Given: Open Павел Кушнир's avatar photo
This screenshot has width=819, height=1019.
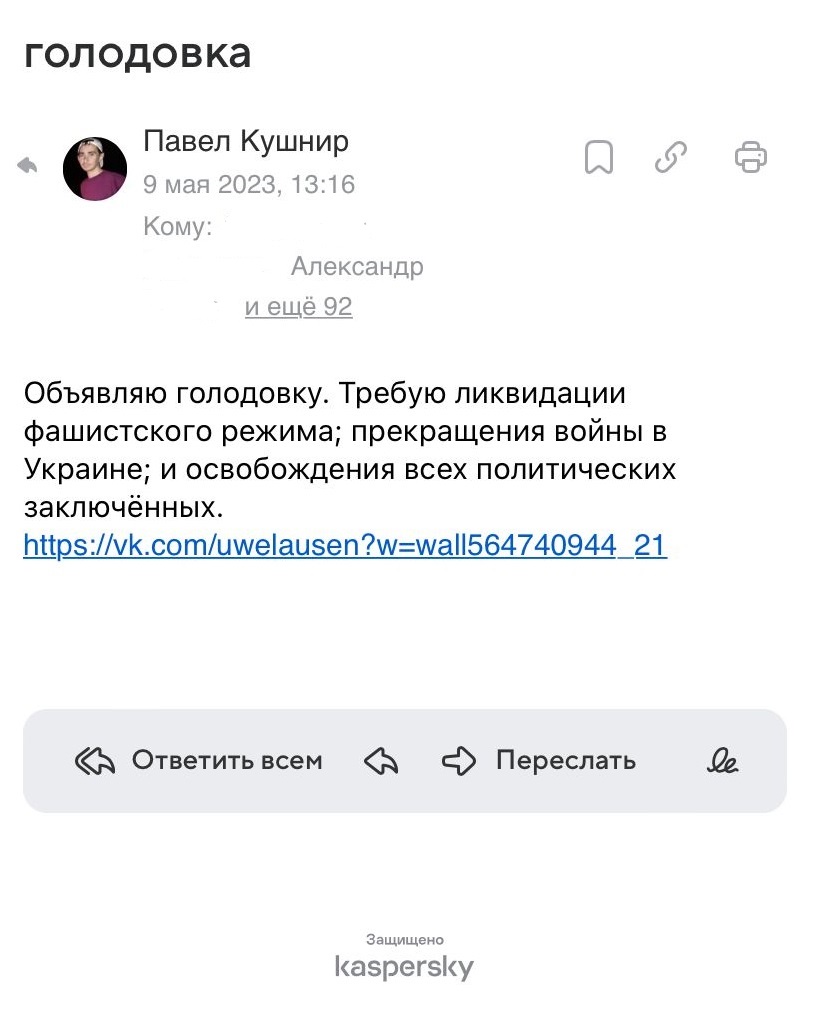Looking at the screenshot, I should tap(95, 169).
